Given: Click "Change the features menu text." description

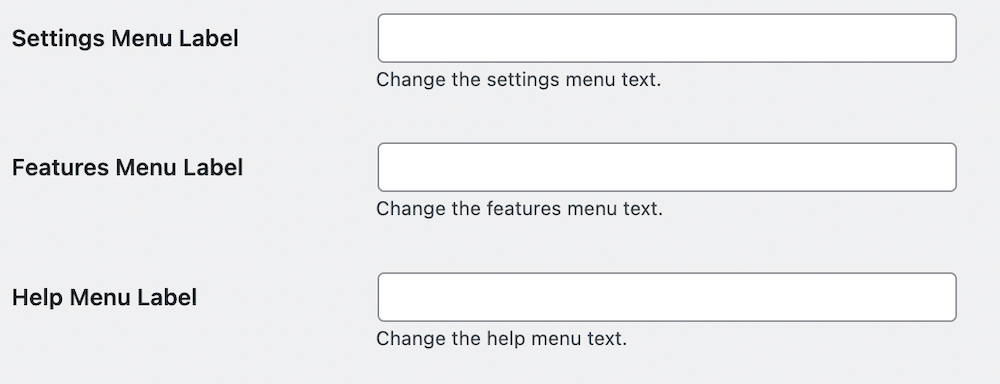Looking at the screenshot, I should click(520, 209).
